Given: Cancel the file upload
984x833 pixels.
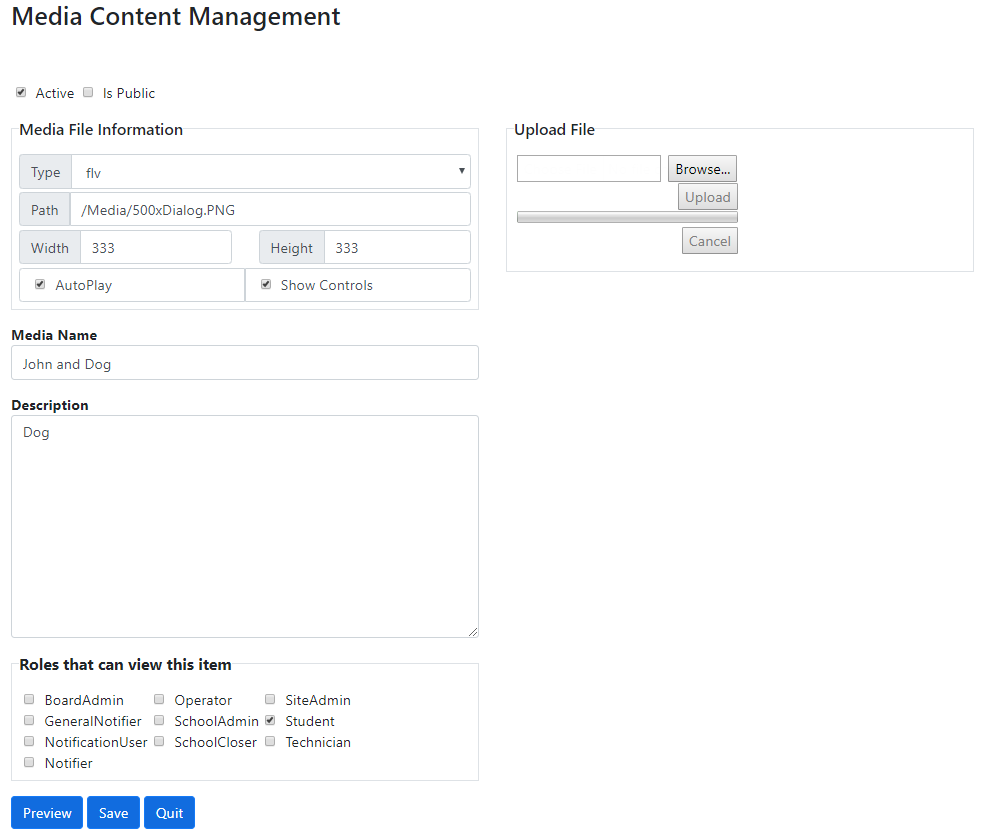Looking at the screenshot, I should [709, 240].
